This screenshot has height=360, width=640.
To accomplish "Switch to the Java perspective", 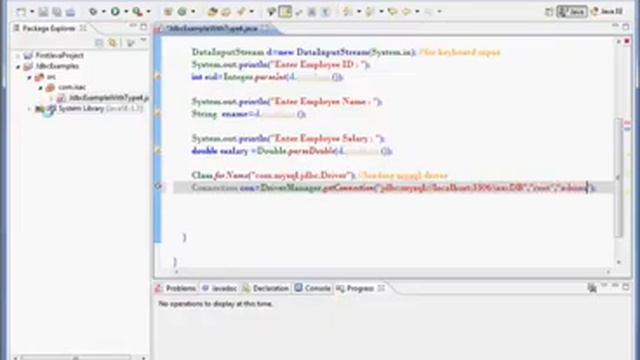I will click(572, 12).
